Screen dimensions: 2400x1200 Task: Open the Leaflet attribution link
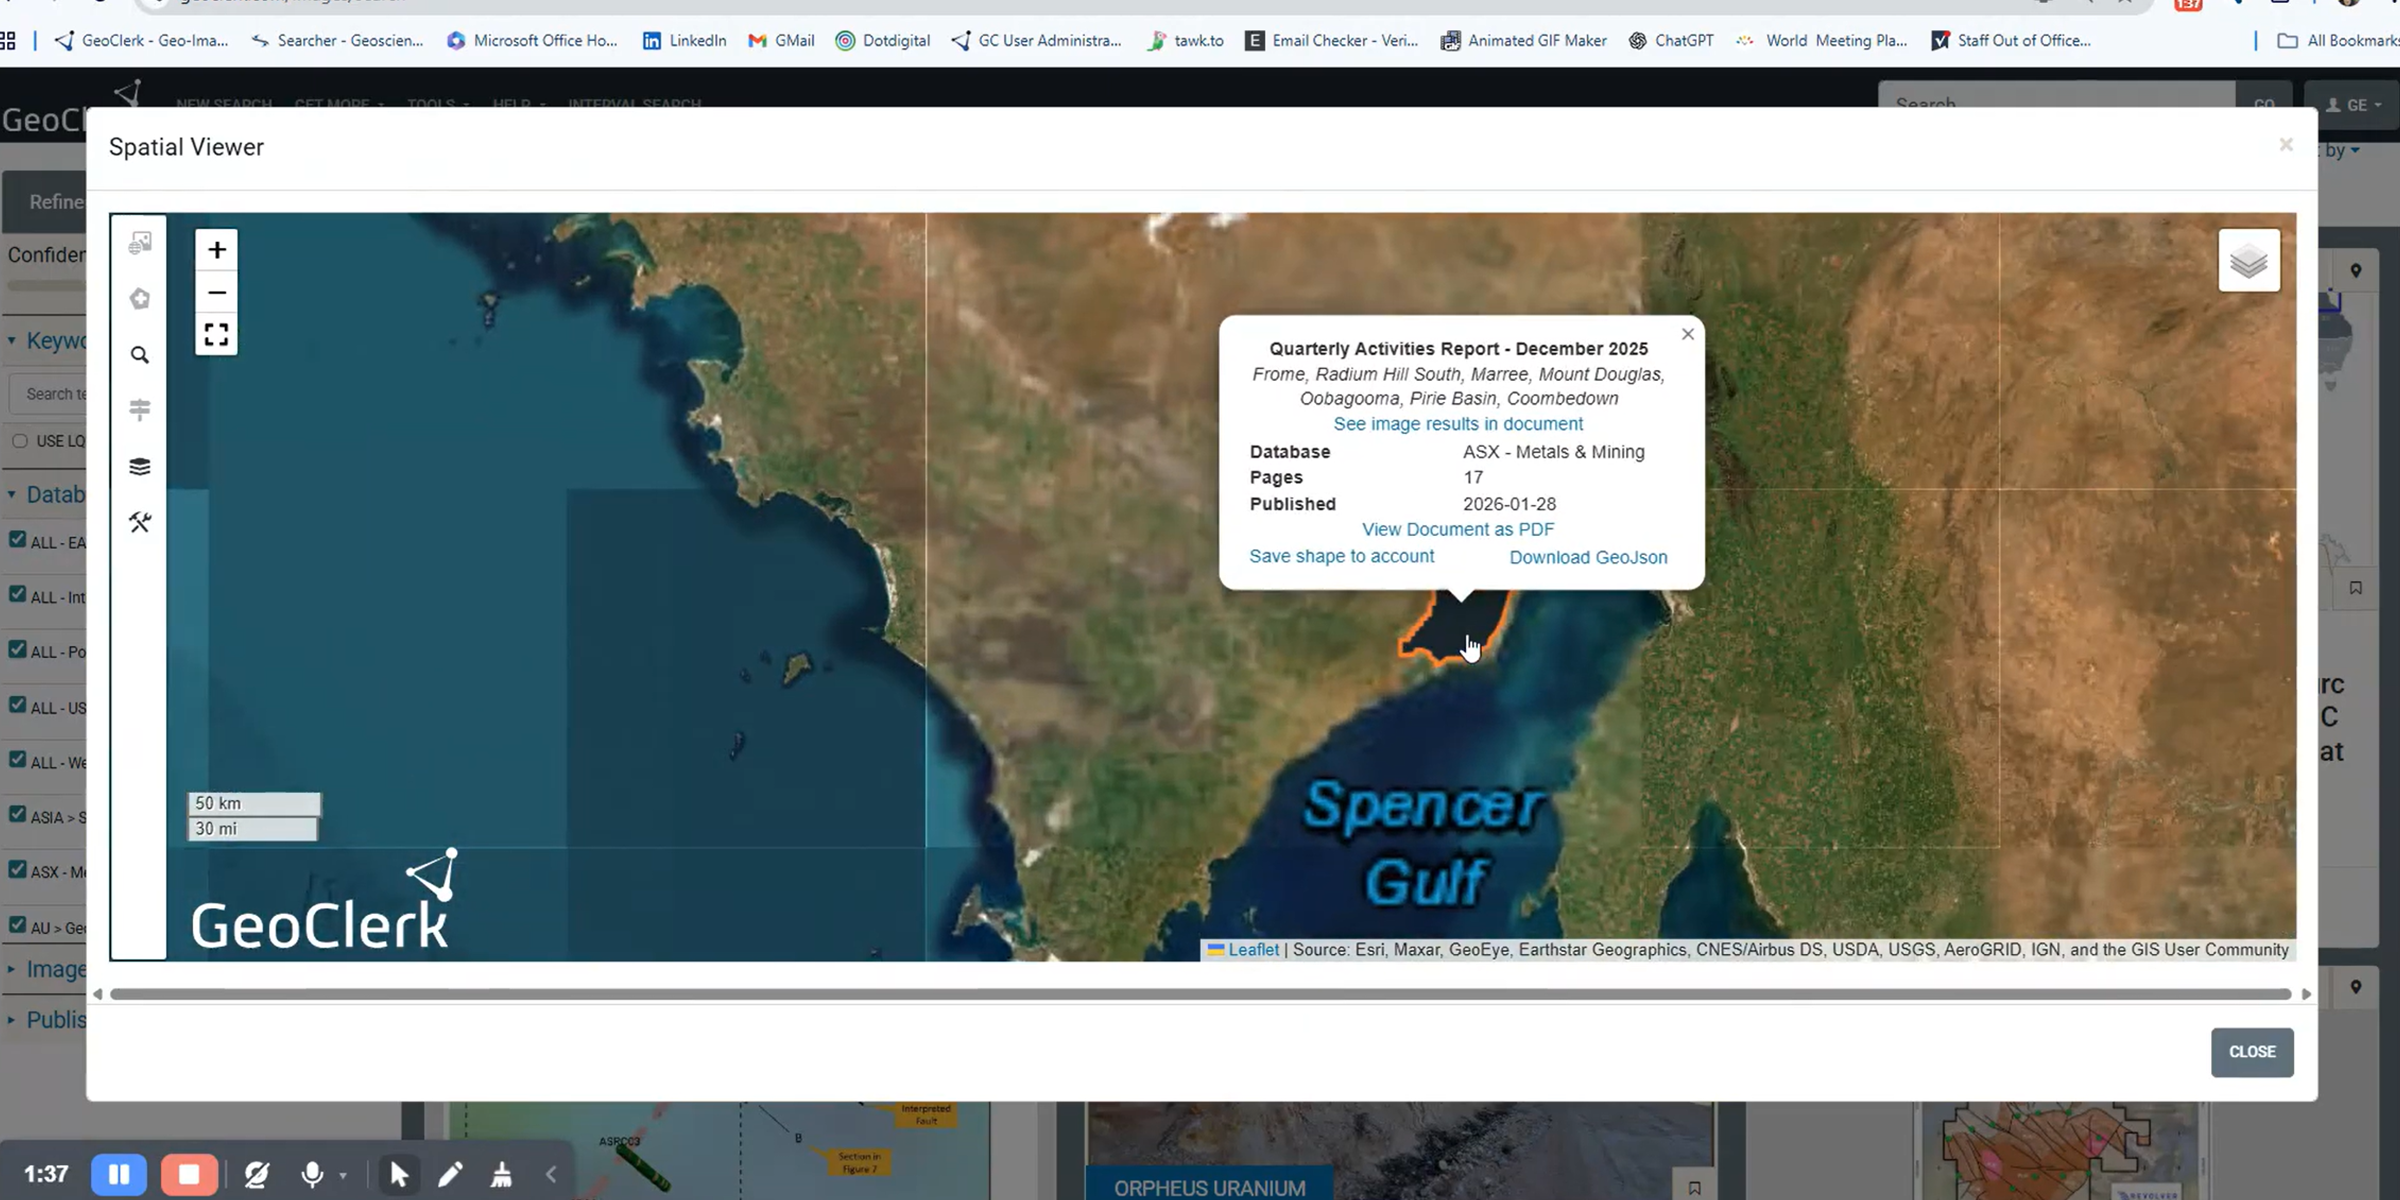[x=1253, y=950]
